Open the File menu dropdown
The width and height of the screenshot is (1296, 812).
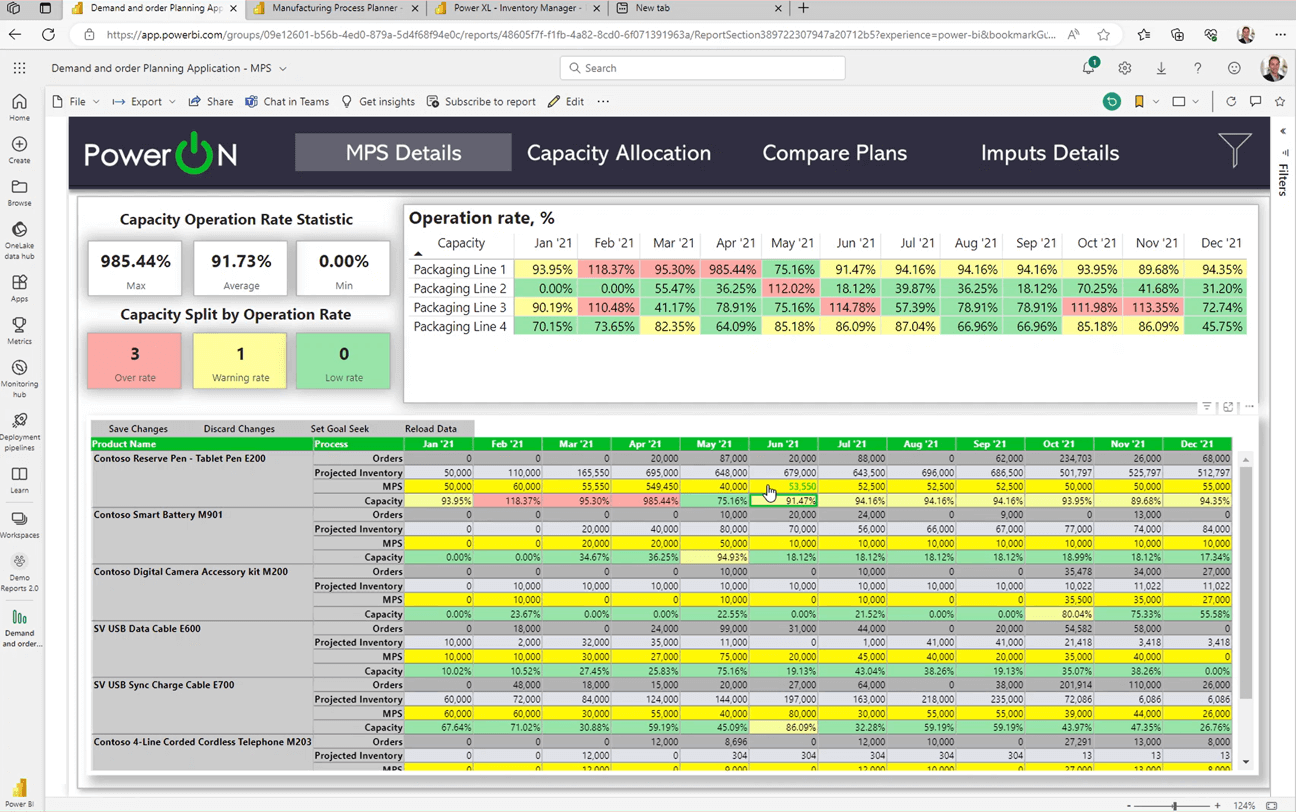point(78,102)
